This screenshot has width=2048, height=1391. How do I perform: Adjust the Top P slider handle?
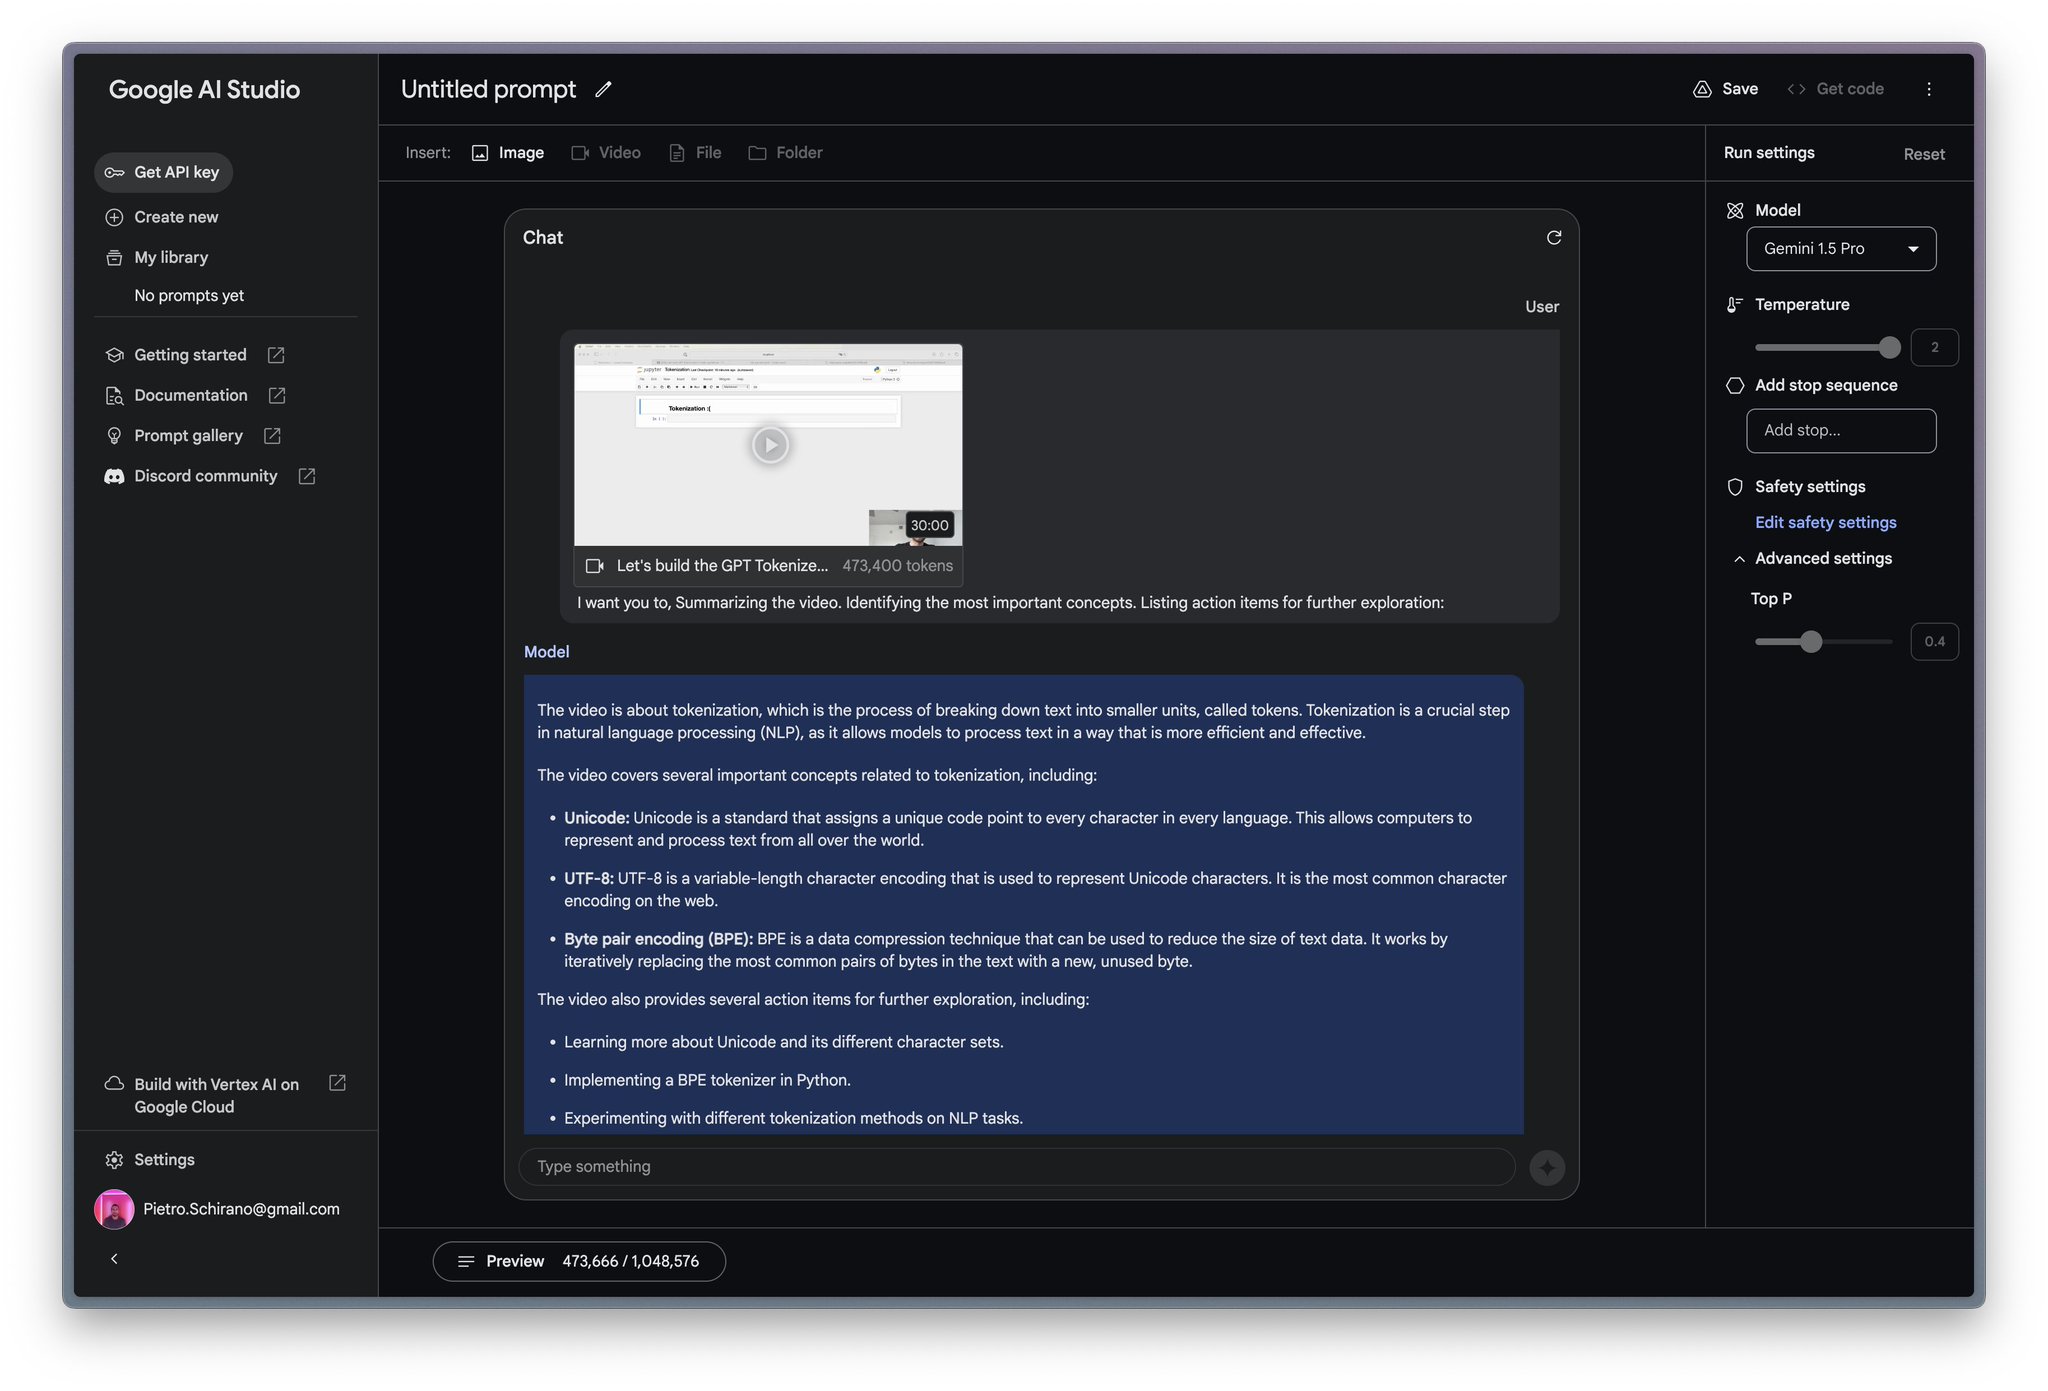(x=1811, y=642)
